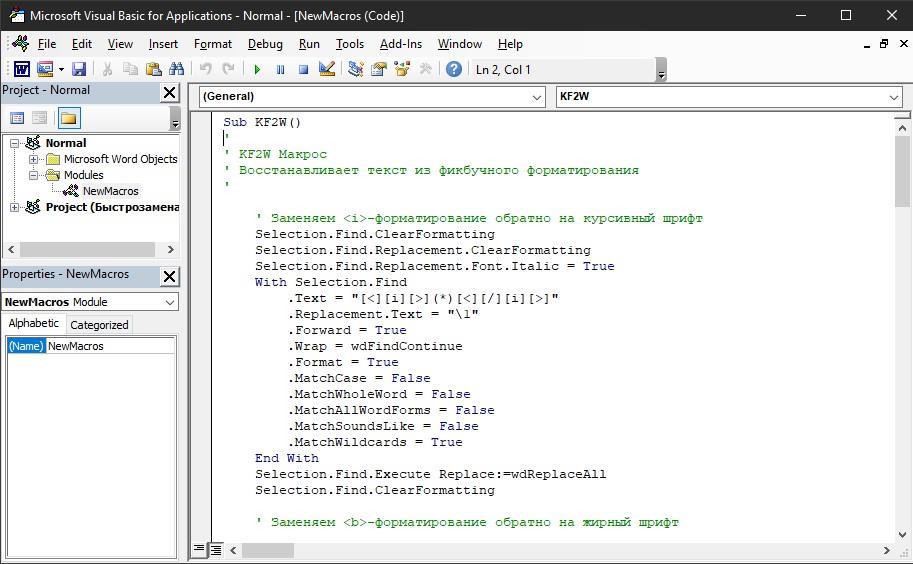Open the Debug menu
This screenshot has width=913, height=564.
(x=265, y=44)
